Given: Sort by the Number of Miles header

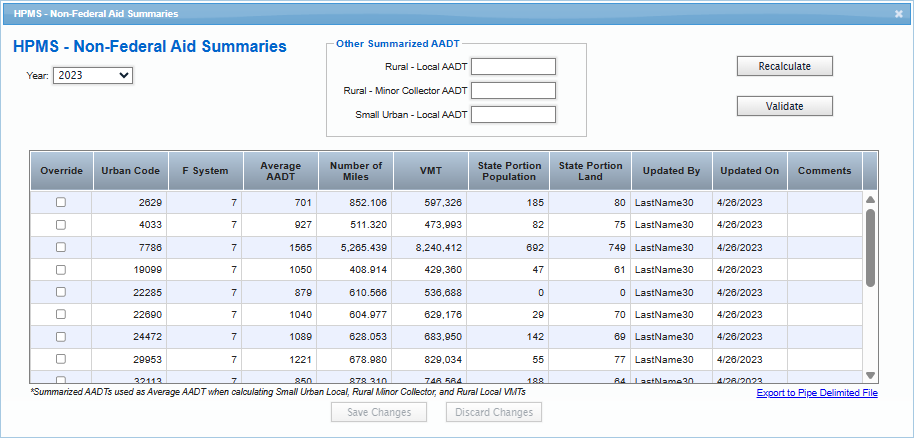Looking at the screenshot, I should (x=356, y=171).
